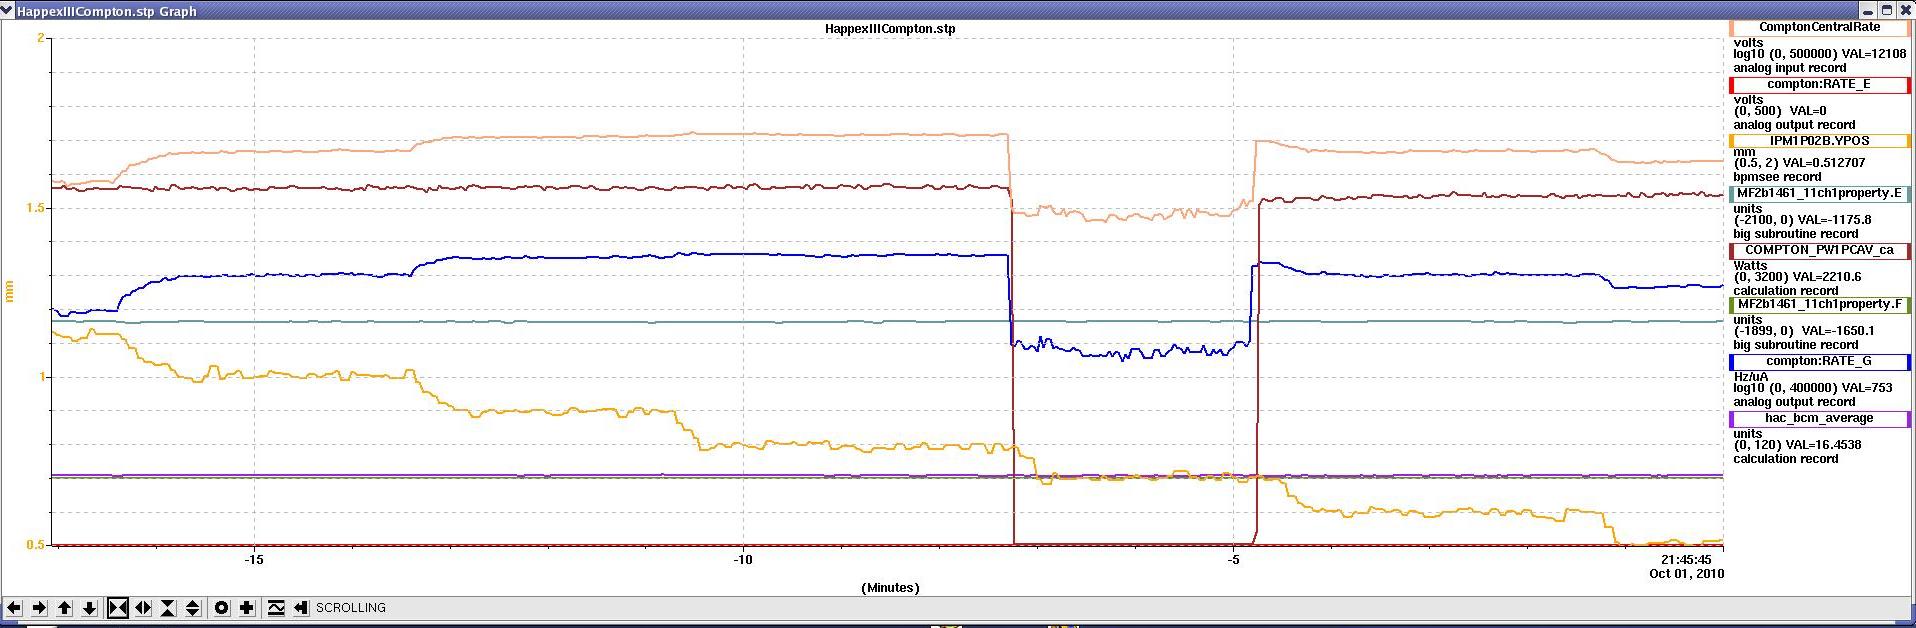This screenshot has width=1916, height=628.
Task: Click the window title 'HappexIIICompton.stp Graph'
Action: coord(107,11)
